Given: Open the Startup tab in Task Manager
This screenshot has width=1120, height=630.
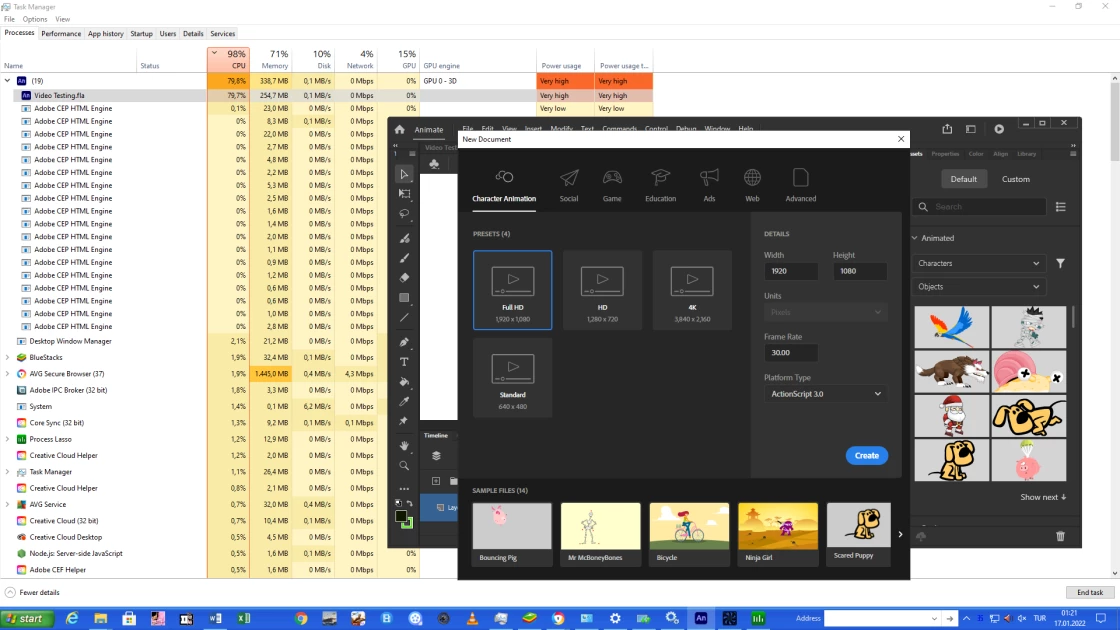Looking at the screenshot, I should pyautogui.click(x=141, y=34).
